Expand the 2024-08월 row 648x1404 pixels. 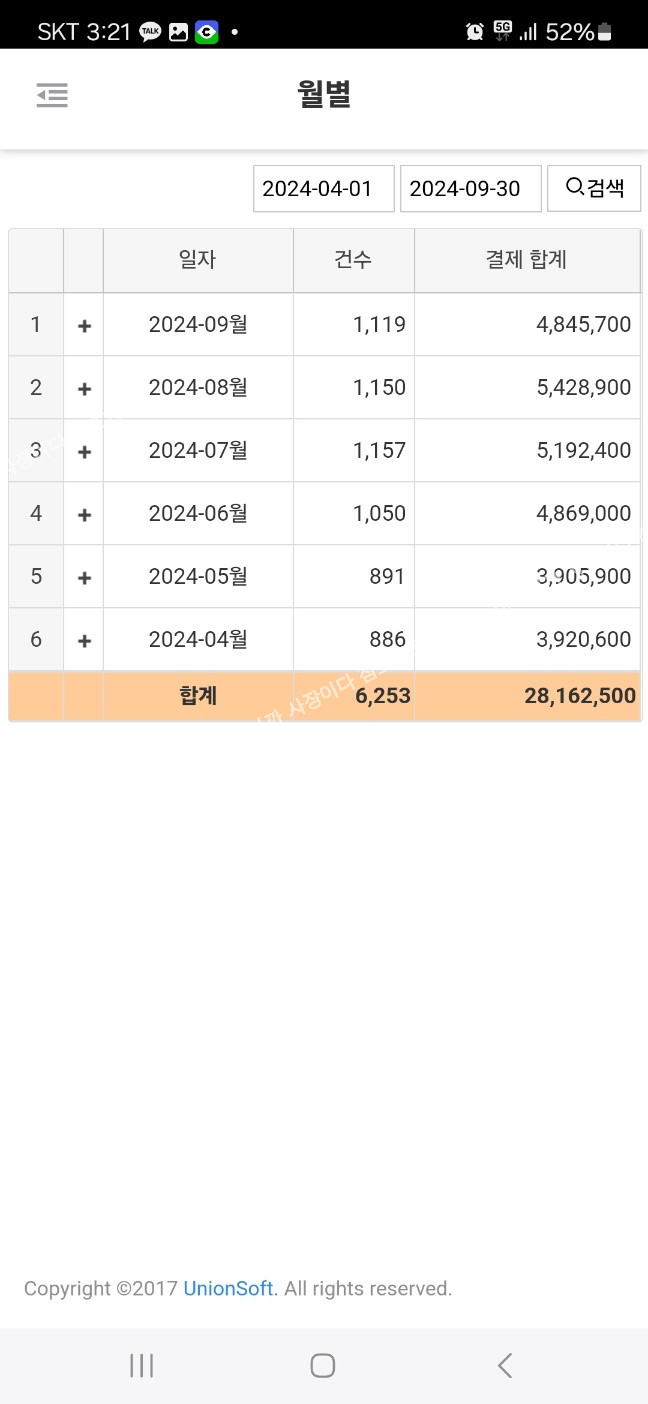click(84, 388)
